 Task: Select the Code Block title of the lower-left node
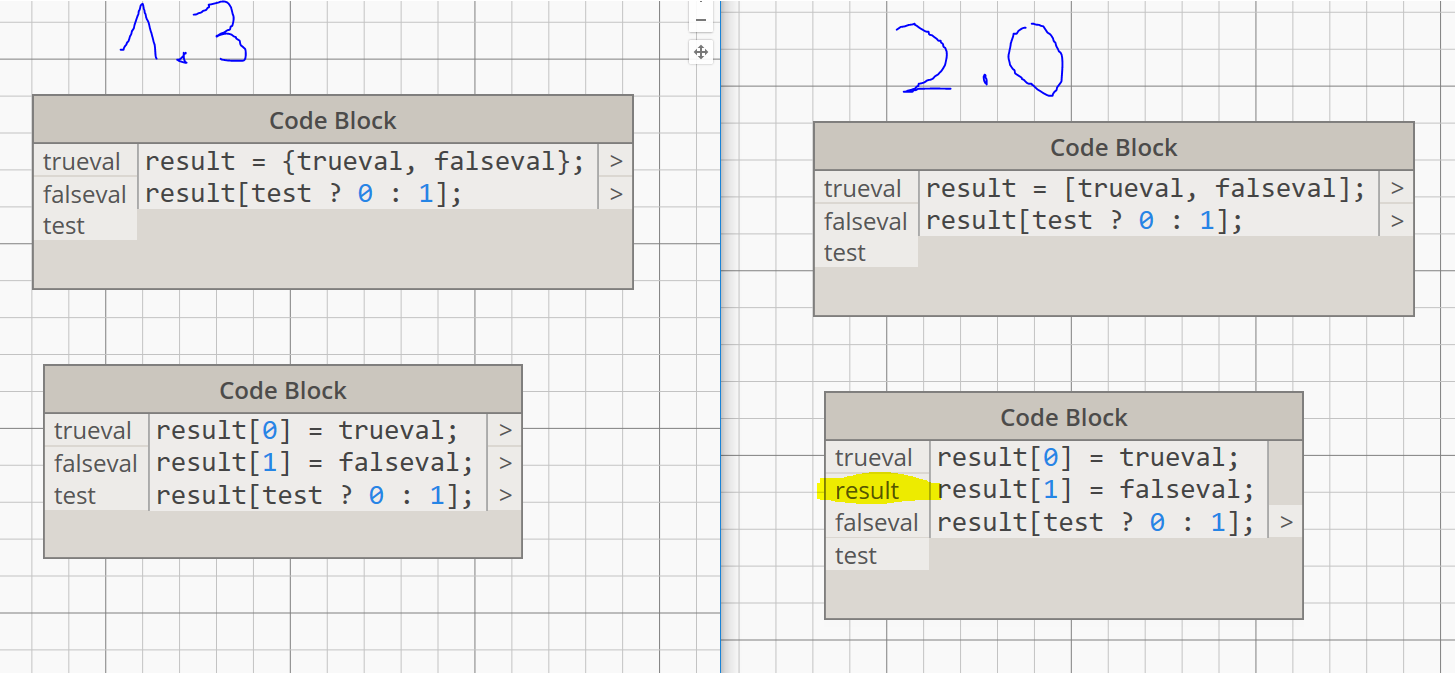tap(283, 390)
